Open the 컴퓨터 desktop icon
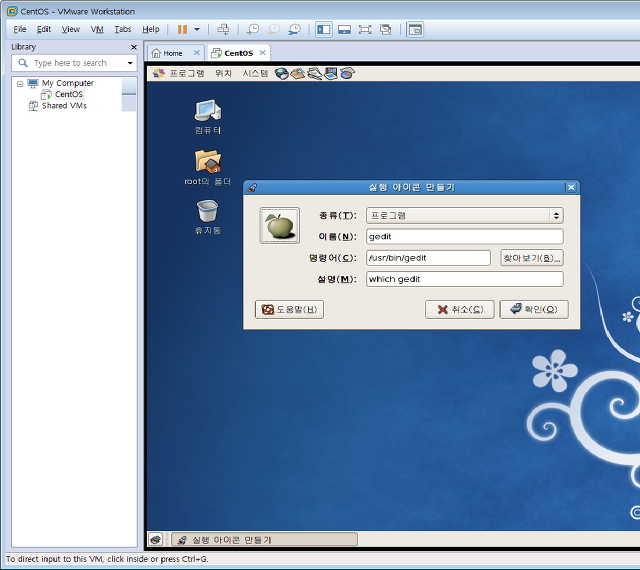This screenshot has height=570, width=640. click(208, 117)
